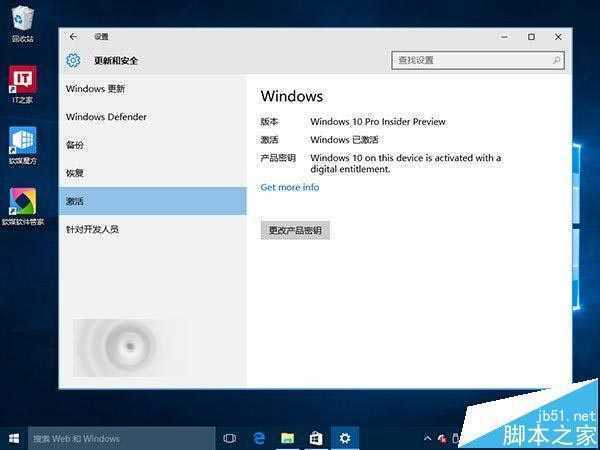
Task: Click the Windows heading in activation pane
Action: 292,96
